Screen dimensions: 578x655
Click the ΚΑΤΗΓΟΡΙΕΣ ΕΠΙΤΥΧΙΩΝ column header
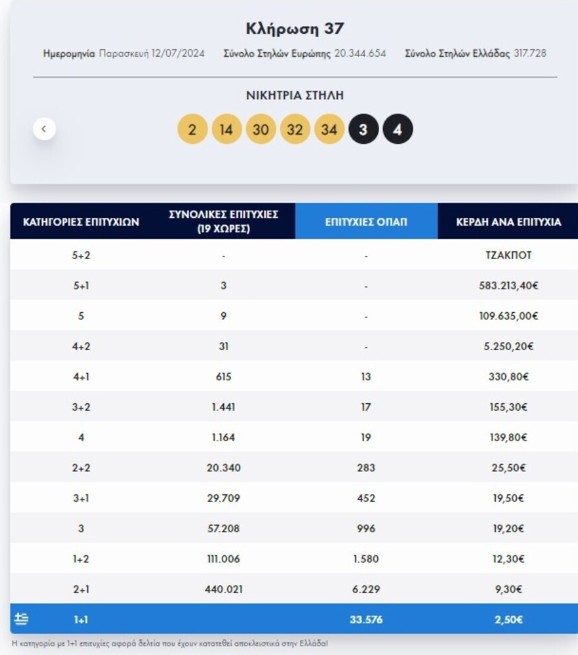[81, 221]
